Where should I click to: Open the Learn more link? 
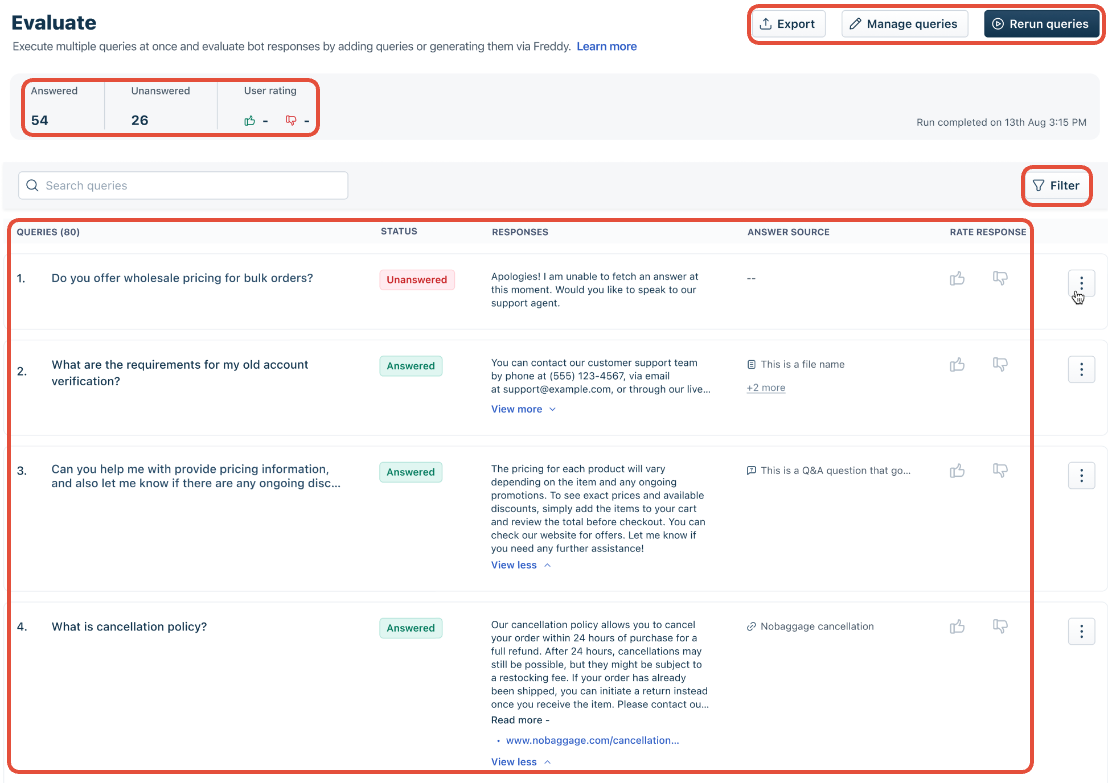(606, 47)
